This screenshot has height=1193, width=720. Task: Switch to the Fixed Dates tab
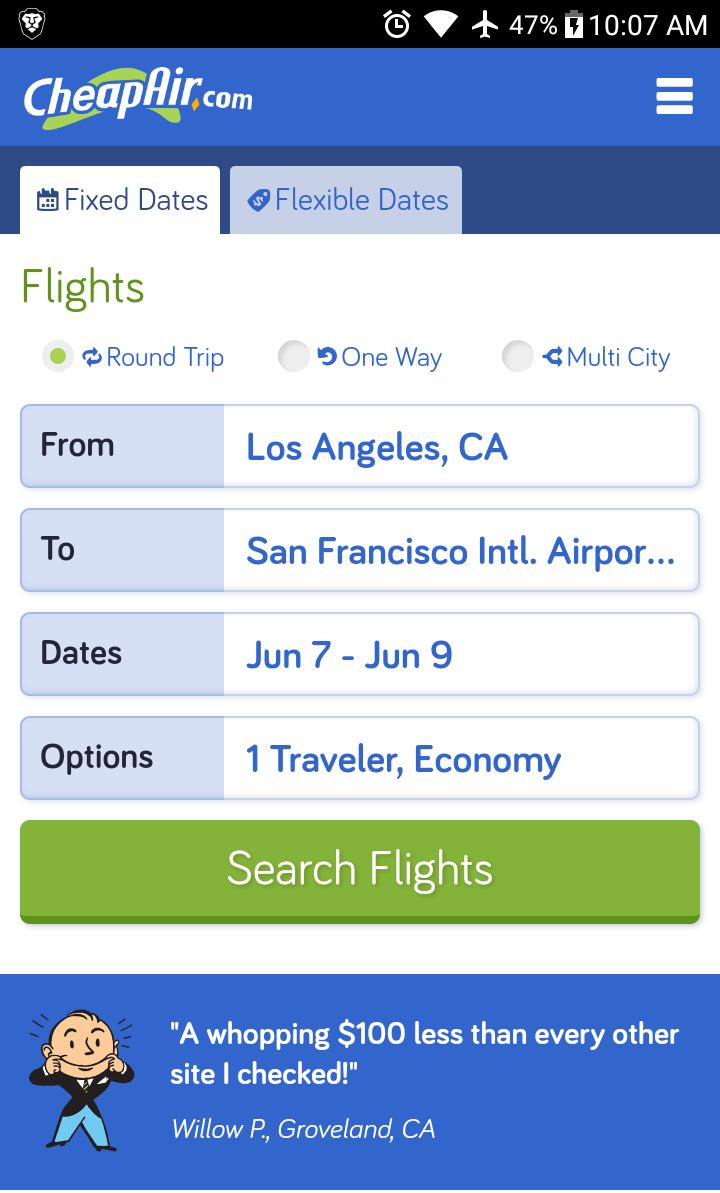click(x=121, y=200)
